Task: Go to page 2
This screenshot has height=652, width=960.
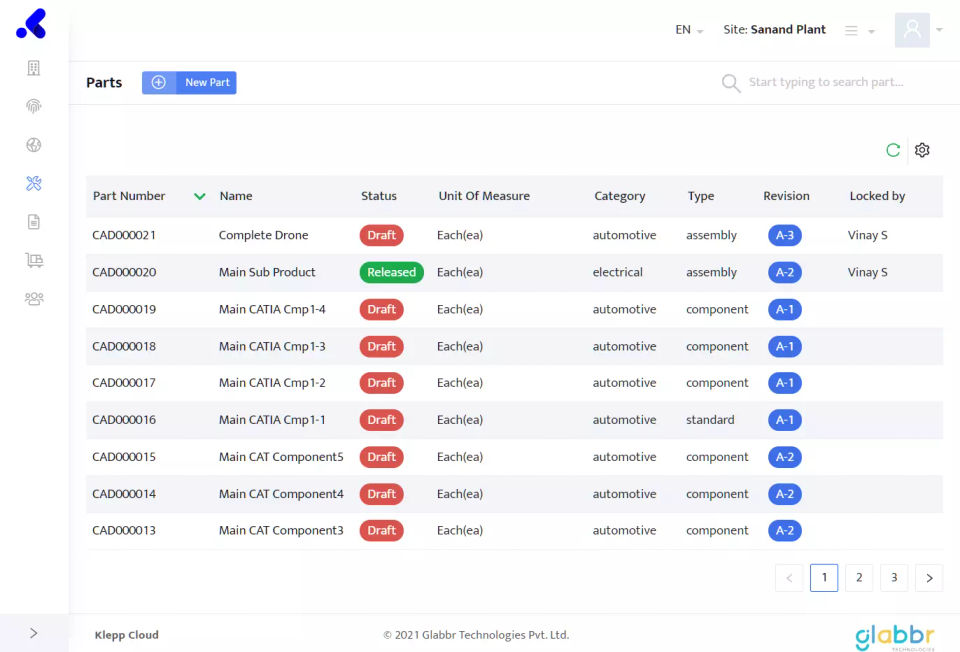Action: 859,578
